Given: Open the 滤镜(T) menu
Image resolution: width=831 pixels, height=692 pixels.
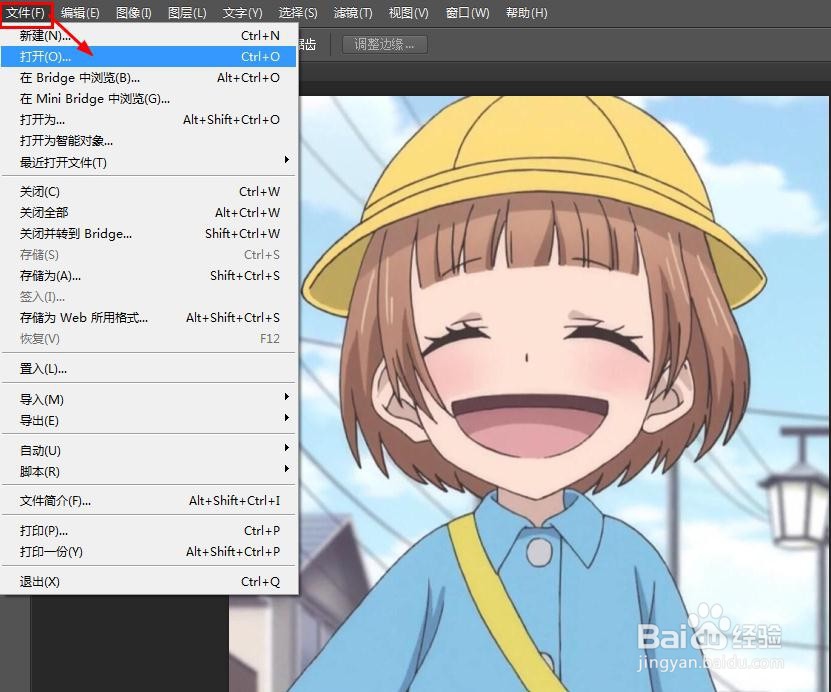Looking at the screenshot, I should (x=353, y=12).
